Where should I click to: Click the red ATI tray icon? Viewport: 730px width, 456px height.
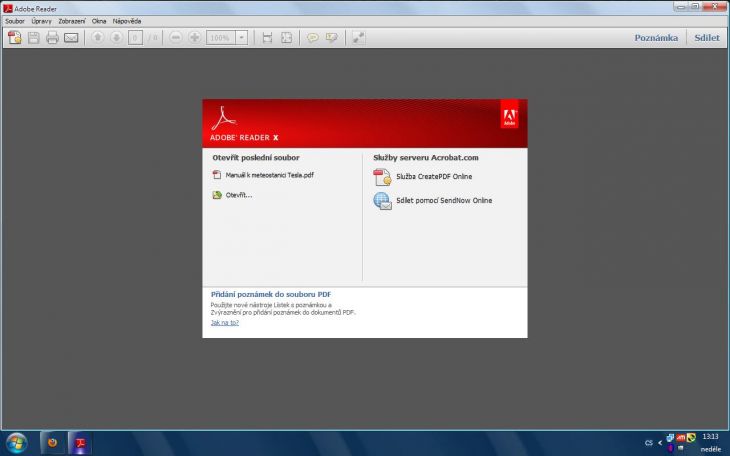point(681,437)
